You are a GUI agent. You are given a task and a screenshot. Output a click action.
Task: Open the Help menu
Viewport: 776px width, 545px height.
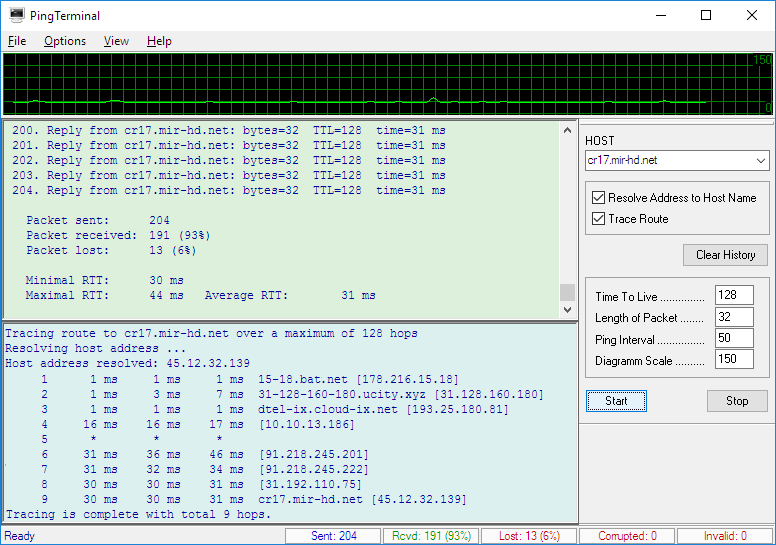pyautogui.click(x=159, y=41)
